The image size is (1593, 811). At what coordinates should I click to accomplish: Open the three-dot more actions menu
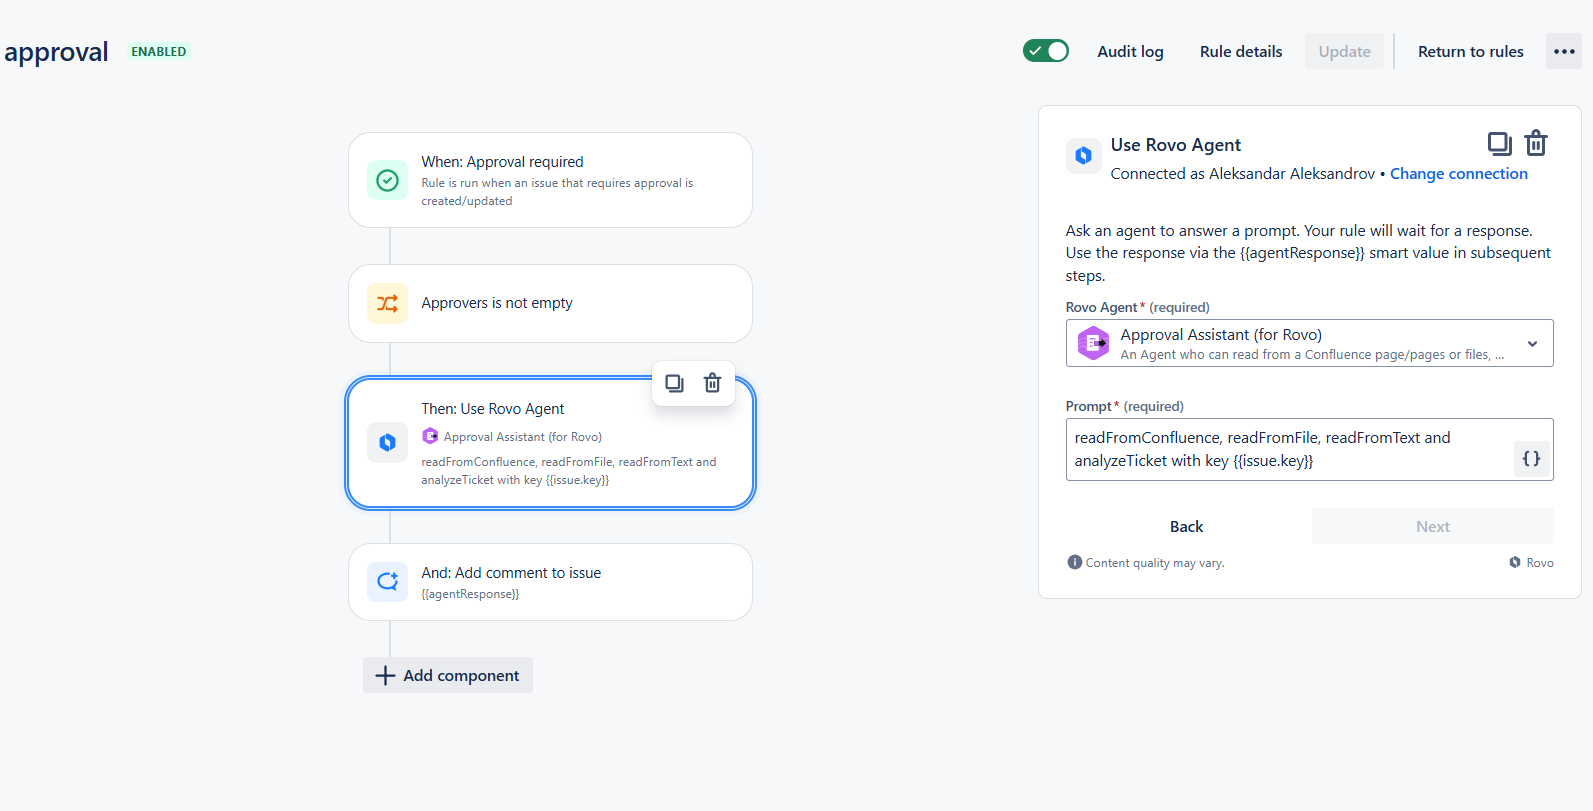click(x=1564, y=51)
